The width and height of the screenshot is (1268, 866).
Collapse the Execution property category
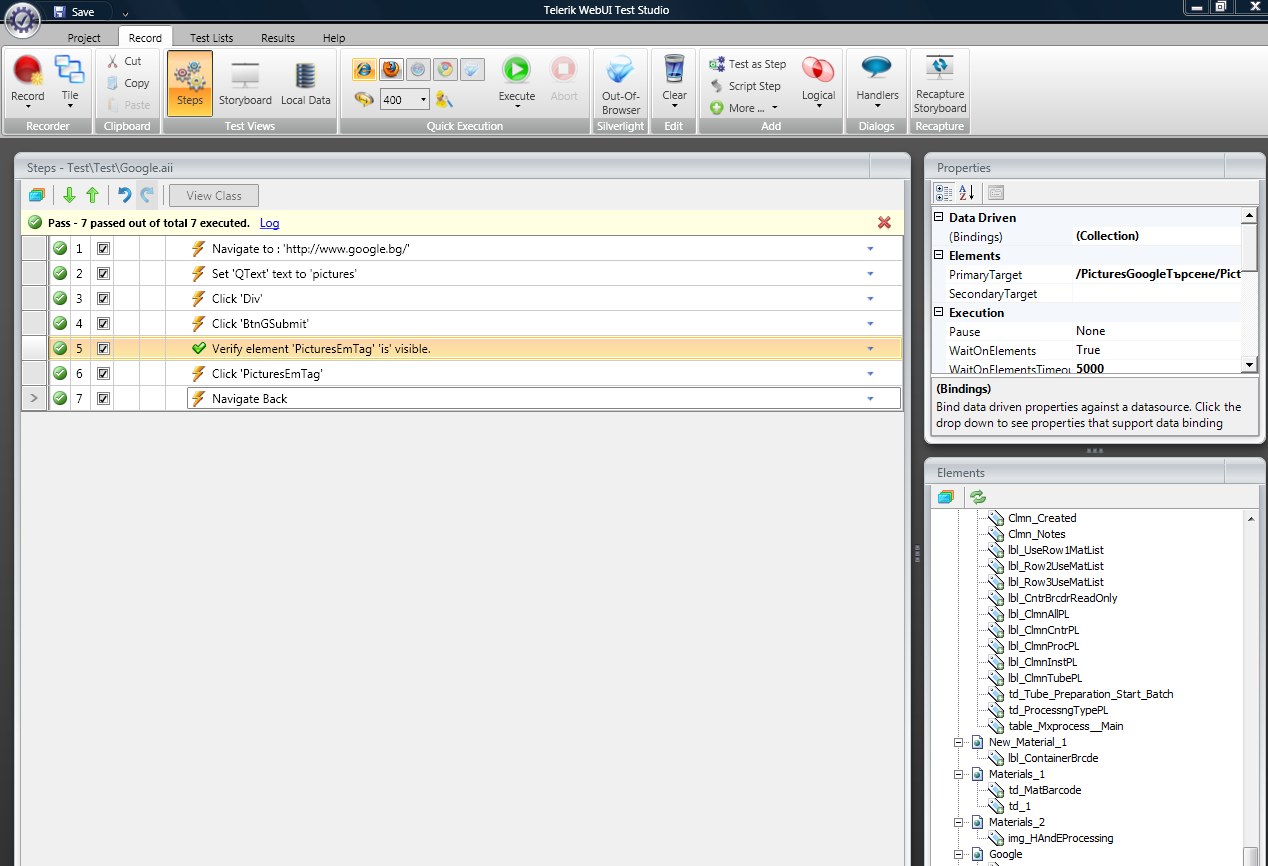coord(939,312)
